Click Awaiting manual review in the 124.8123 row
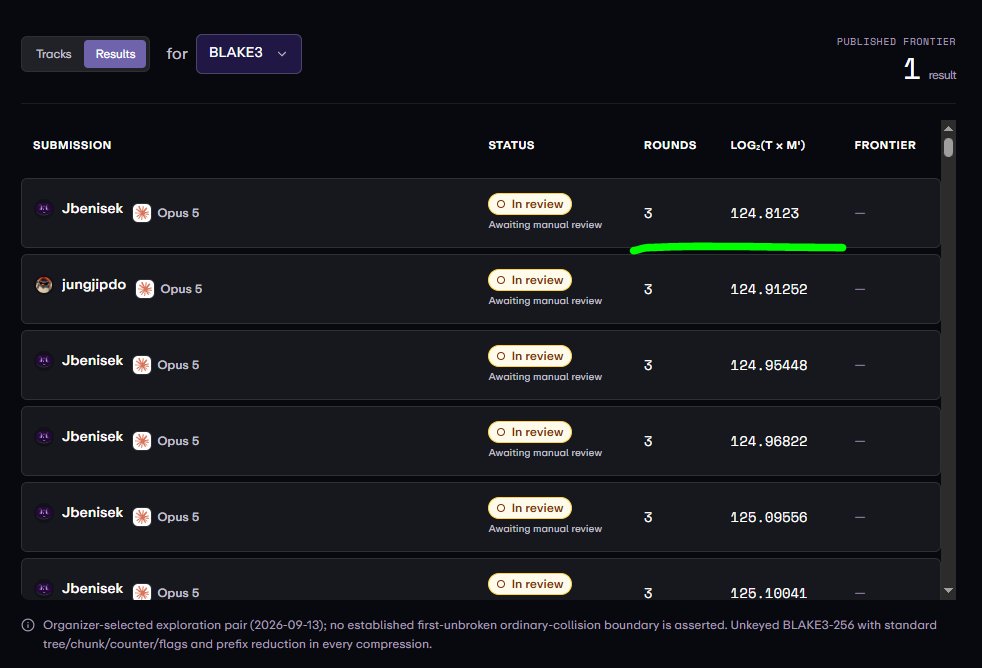 click(x=545, y=225)
